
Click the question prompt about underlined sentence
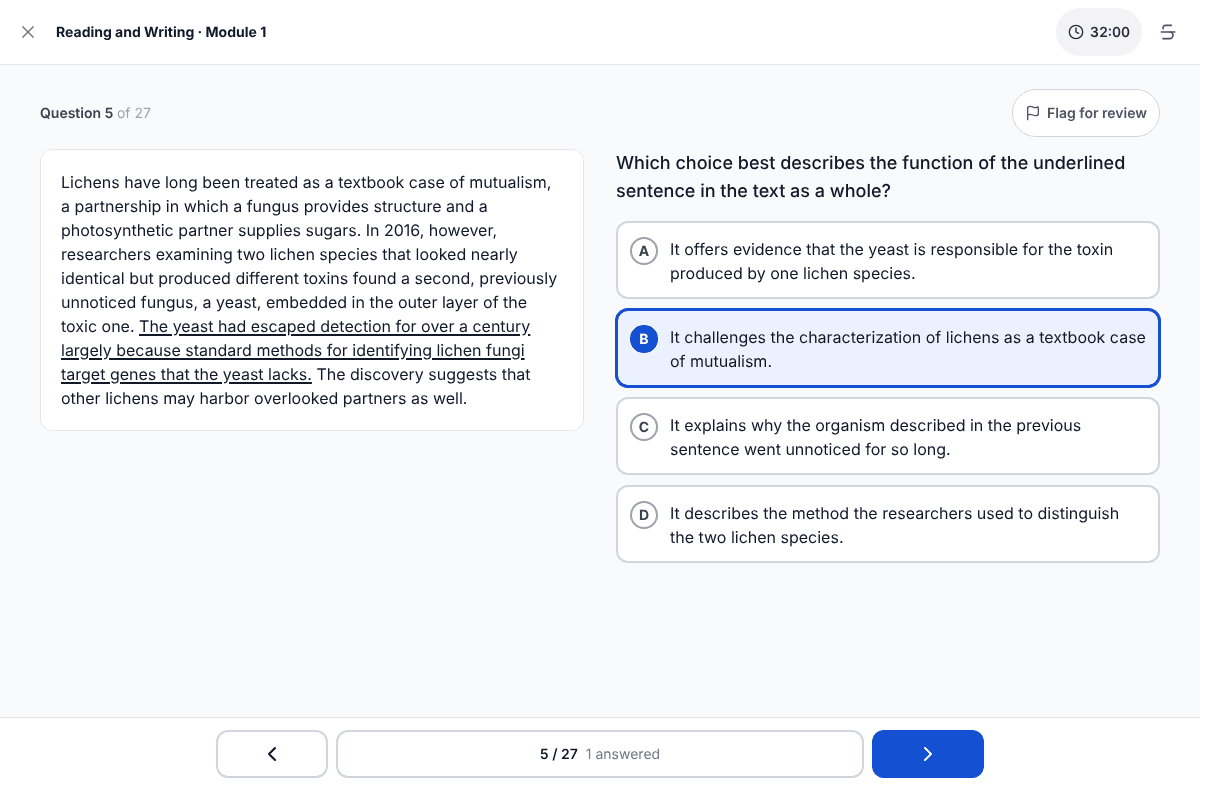pyautogui.click(x=870, y=177)
